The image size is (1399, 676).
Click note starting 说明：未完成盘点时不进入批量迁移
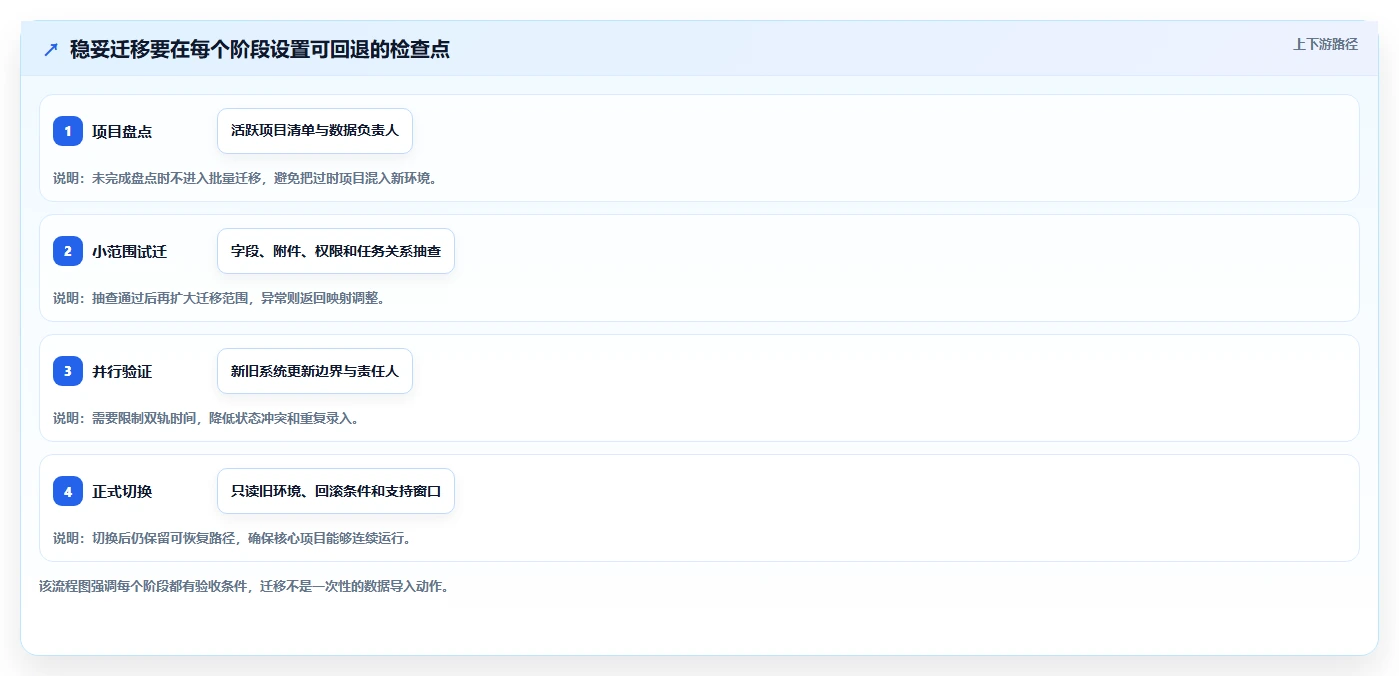tap(246, 178)
